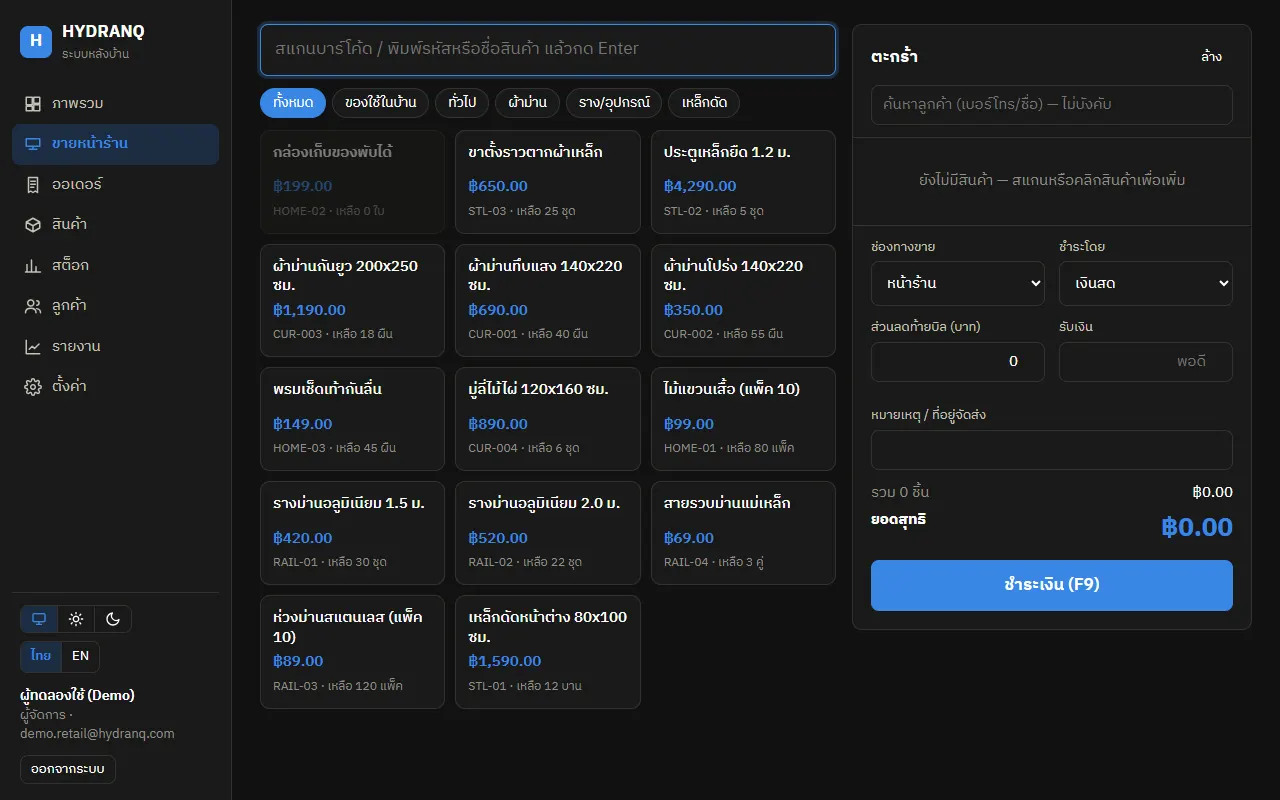The width and height of the screenshot is (1280, 800).
Task: Filter by ราง/อุปกรณ์ category
Action: click(614, 103)
